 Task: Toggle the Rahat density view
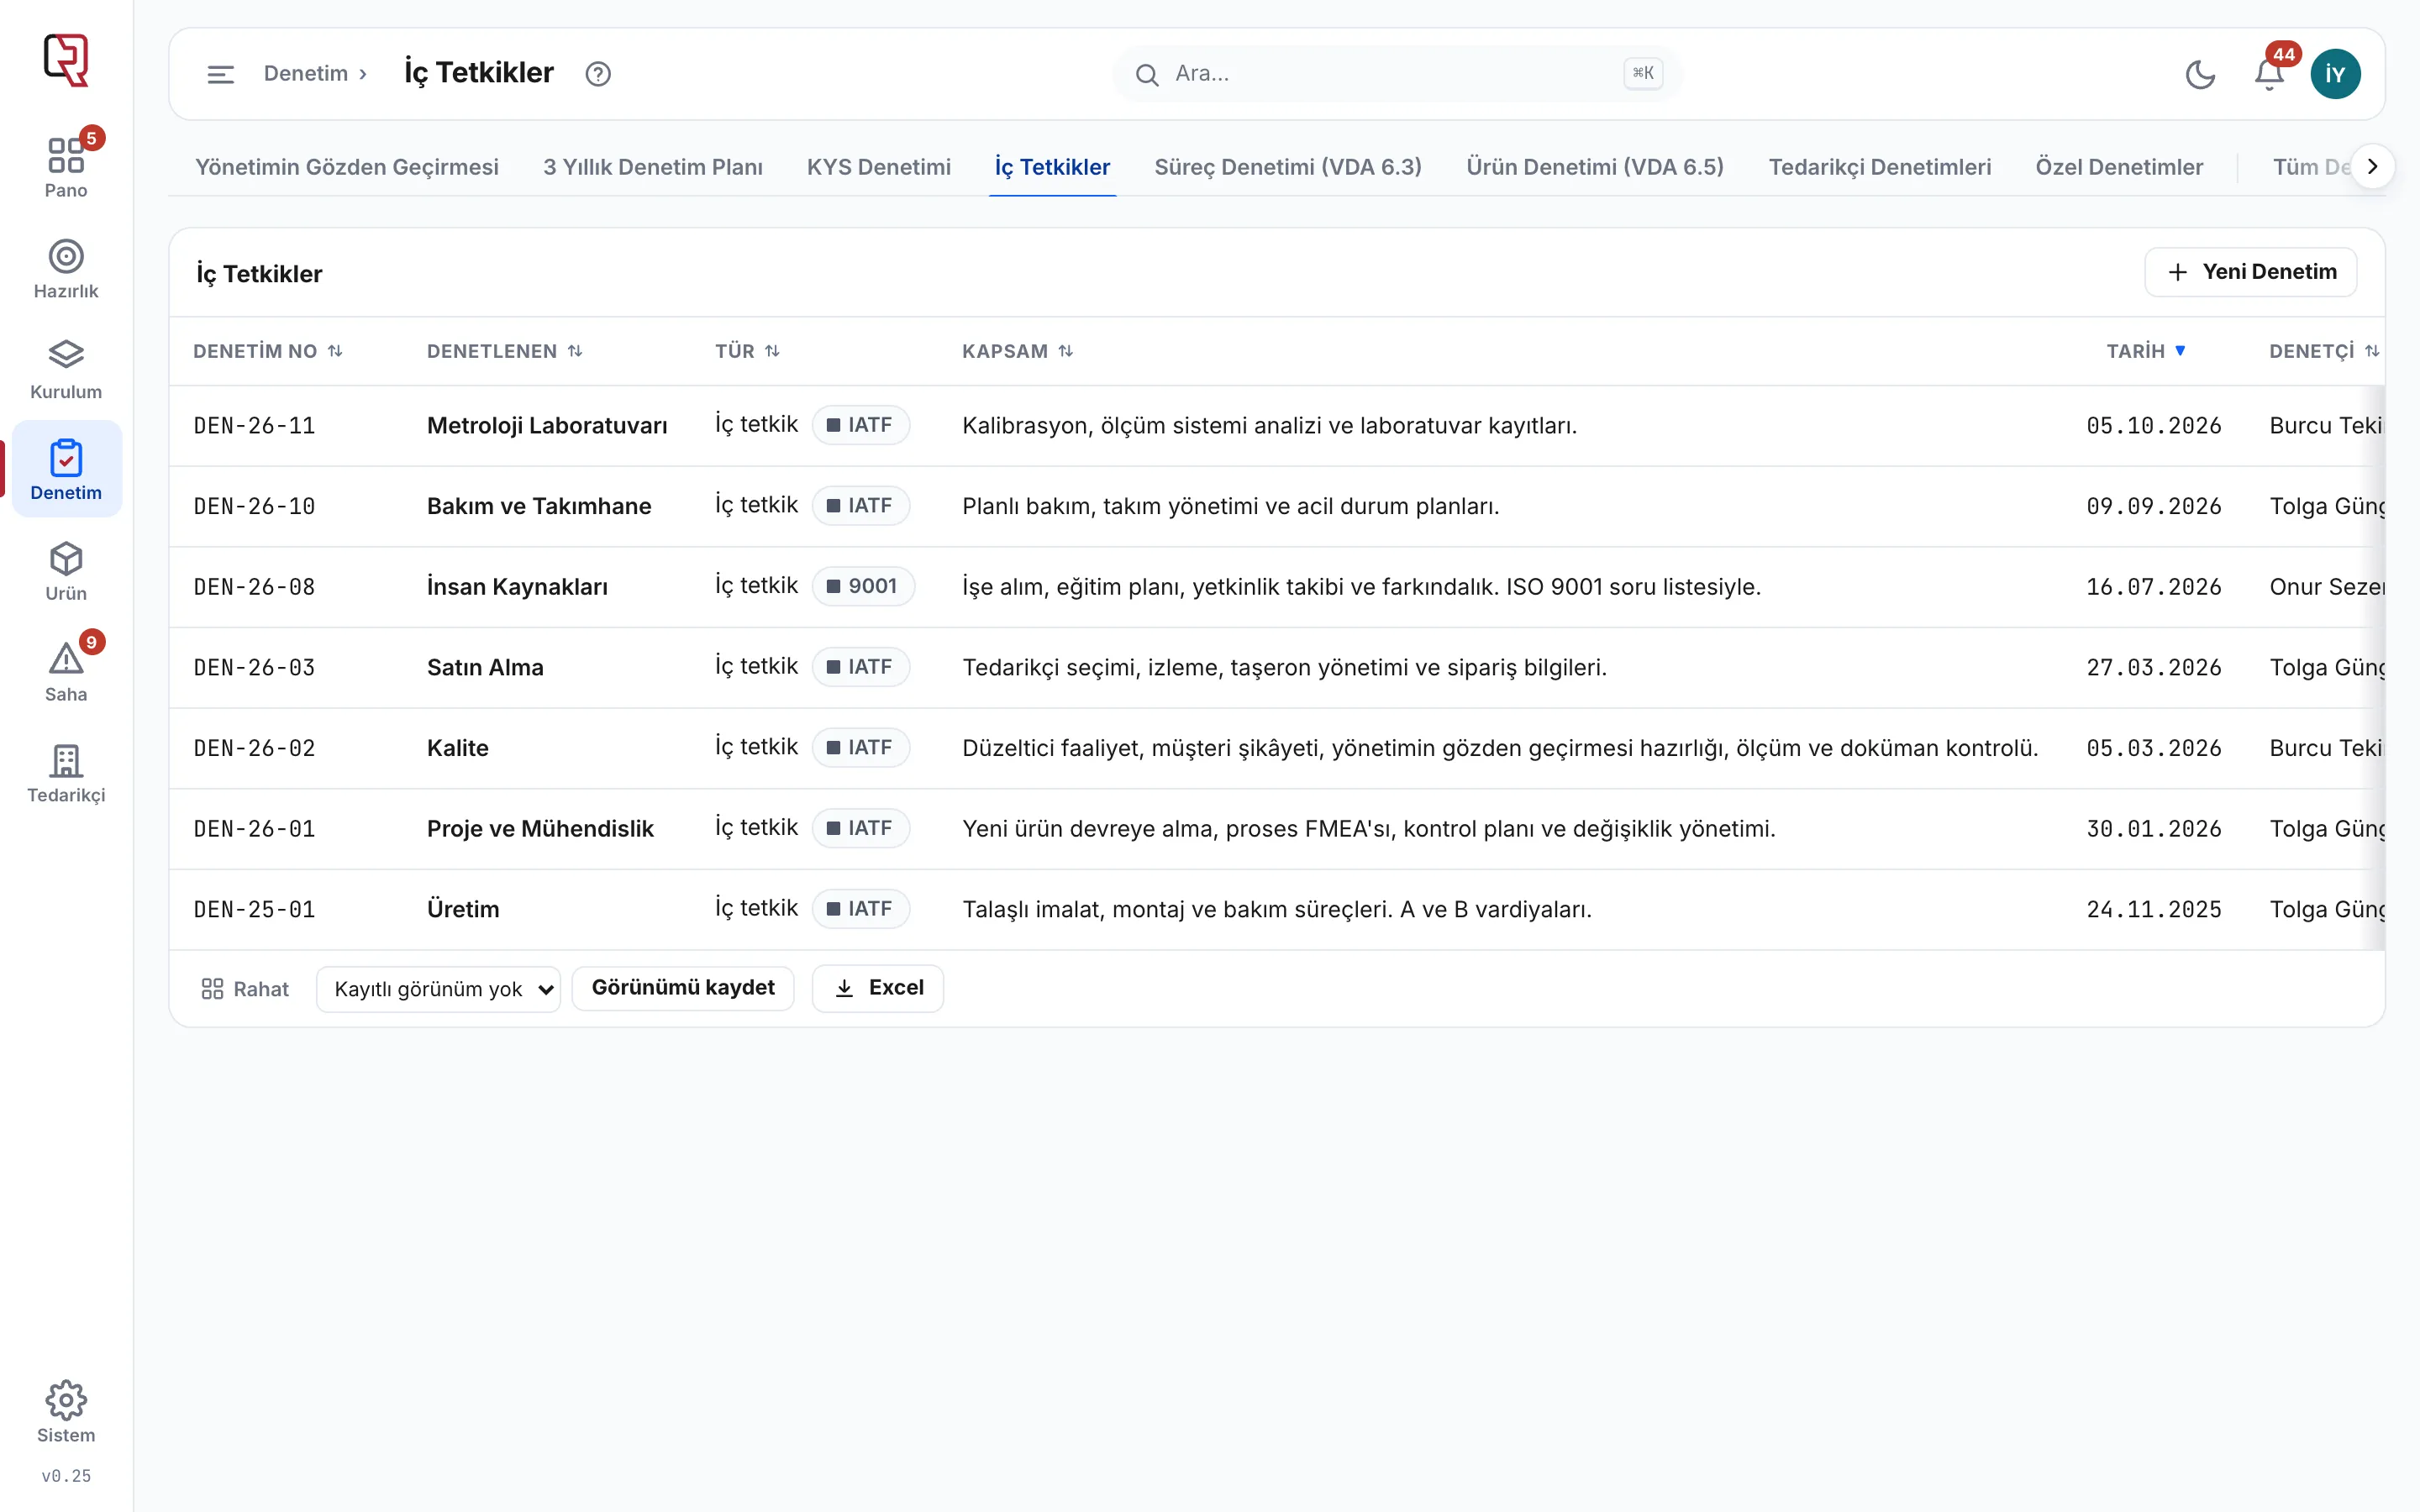245,989
